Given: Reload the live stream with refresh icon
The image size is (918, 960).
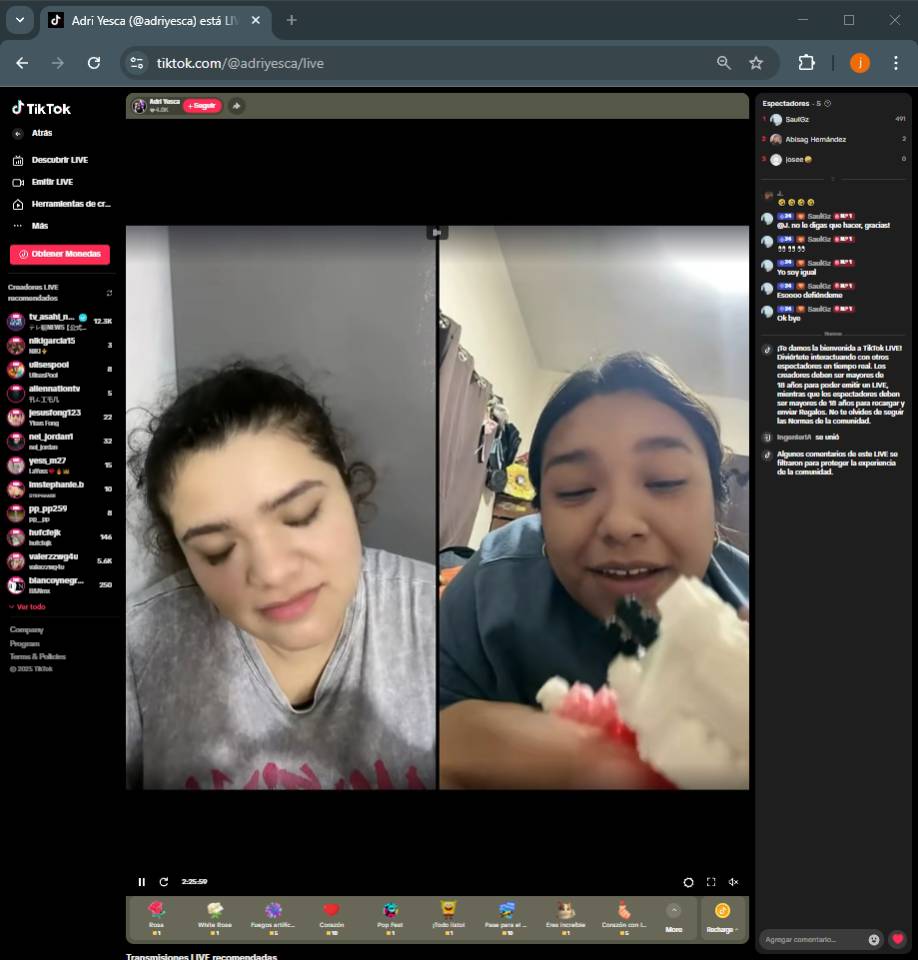Looking at the screenshot, I should coord(164,882).
